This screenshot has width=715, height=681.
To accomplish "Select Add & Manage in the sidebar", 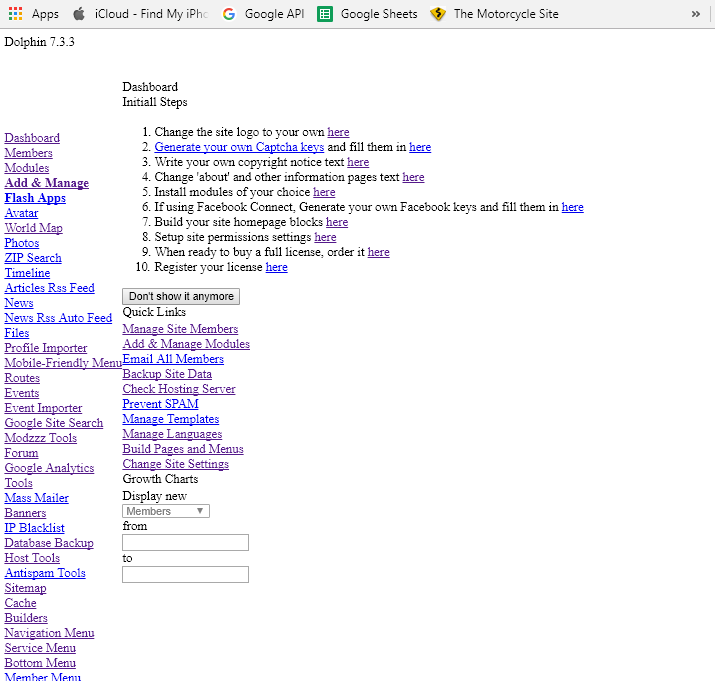I will (46, 183).
